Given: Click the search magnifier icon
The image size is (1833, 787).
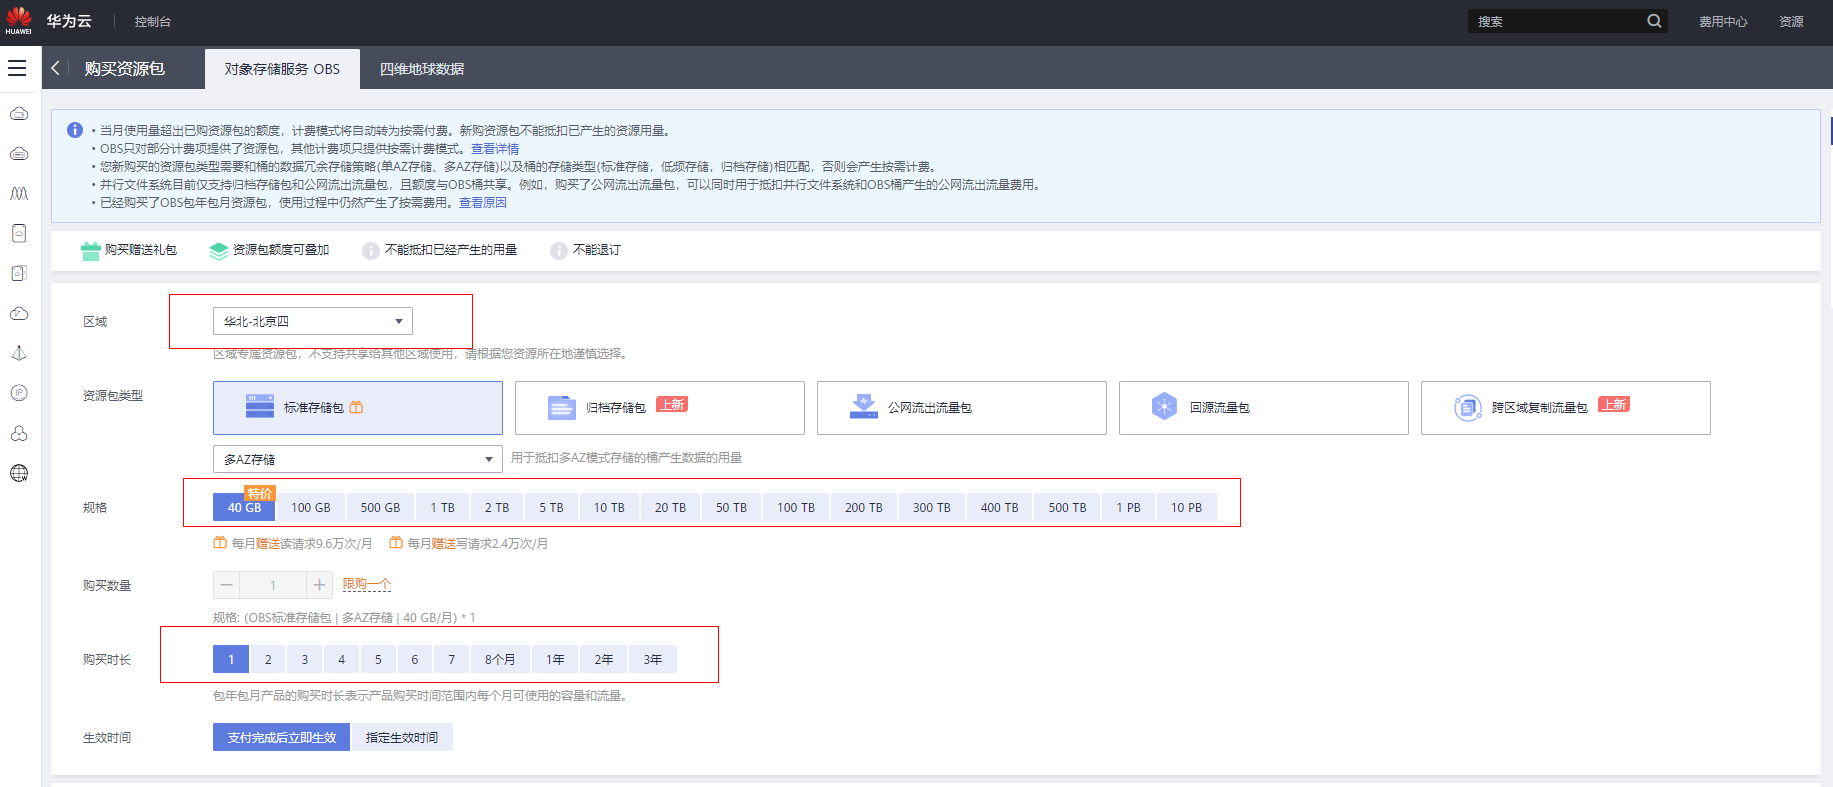Looking at the screenshot, I should pos(1654,21).
